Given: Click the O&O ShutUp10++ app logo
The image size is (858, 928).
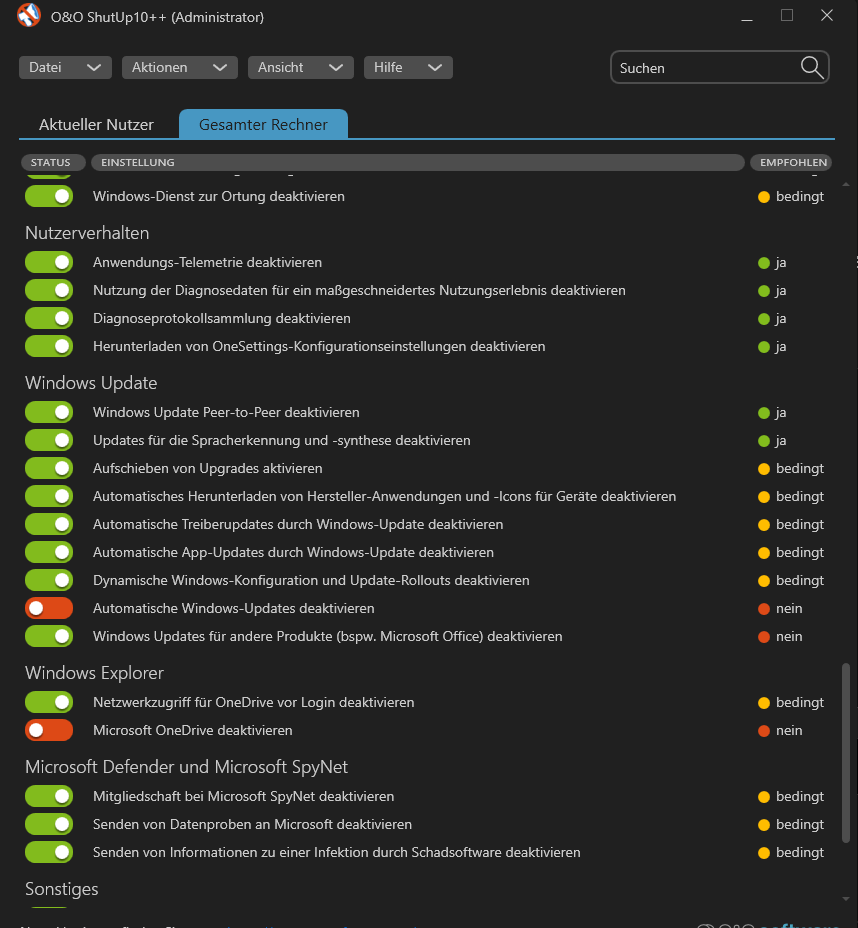Looking at the screenshot, I should click(28, 16).
